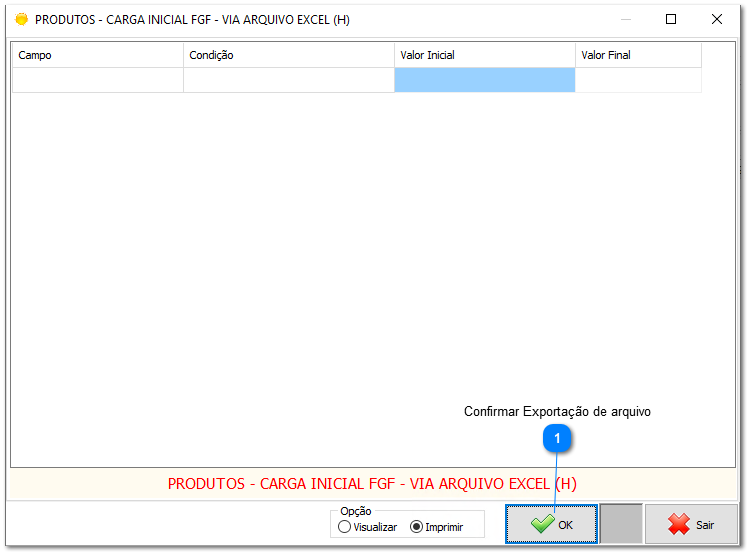Click the Campo column header
750x555 pixels.
pos(98,55)
